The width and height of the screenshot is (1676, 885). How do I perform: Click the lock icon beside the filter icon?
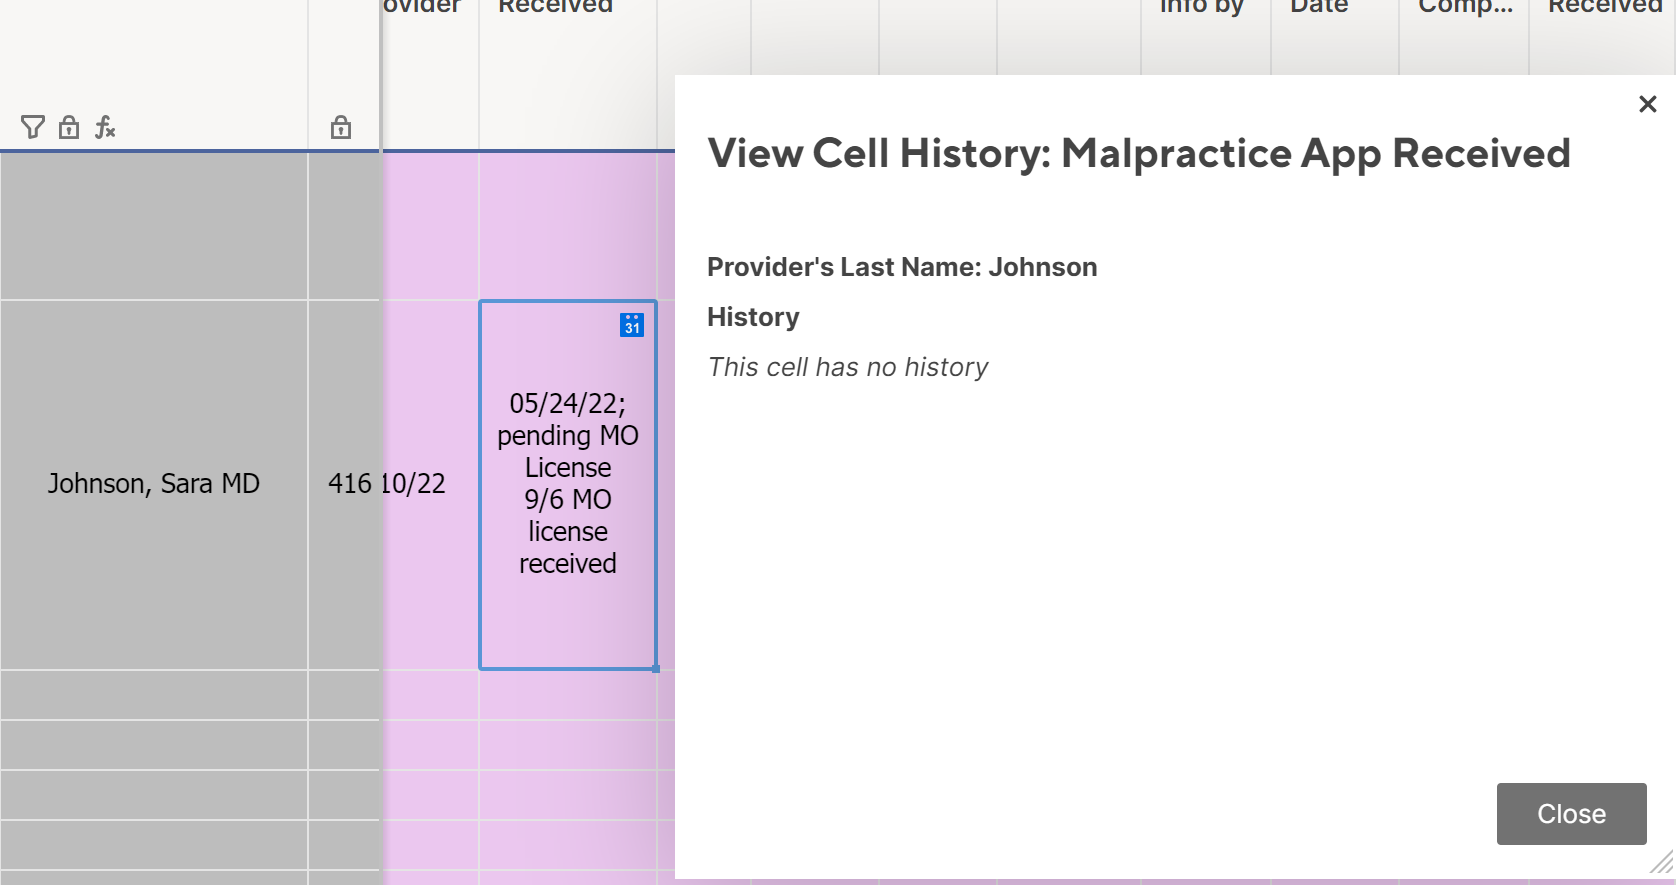pyautogui.click(x=69, y=127)
